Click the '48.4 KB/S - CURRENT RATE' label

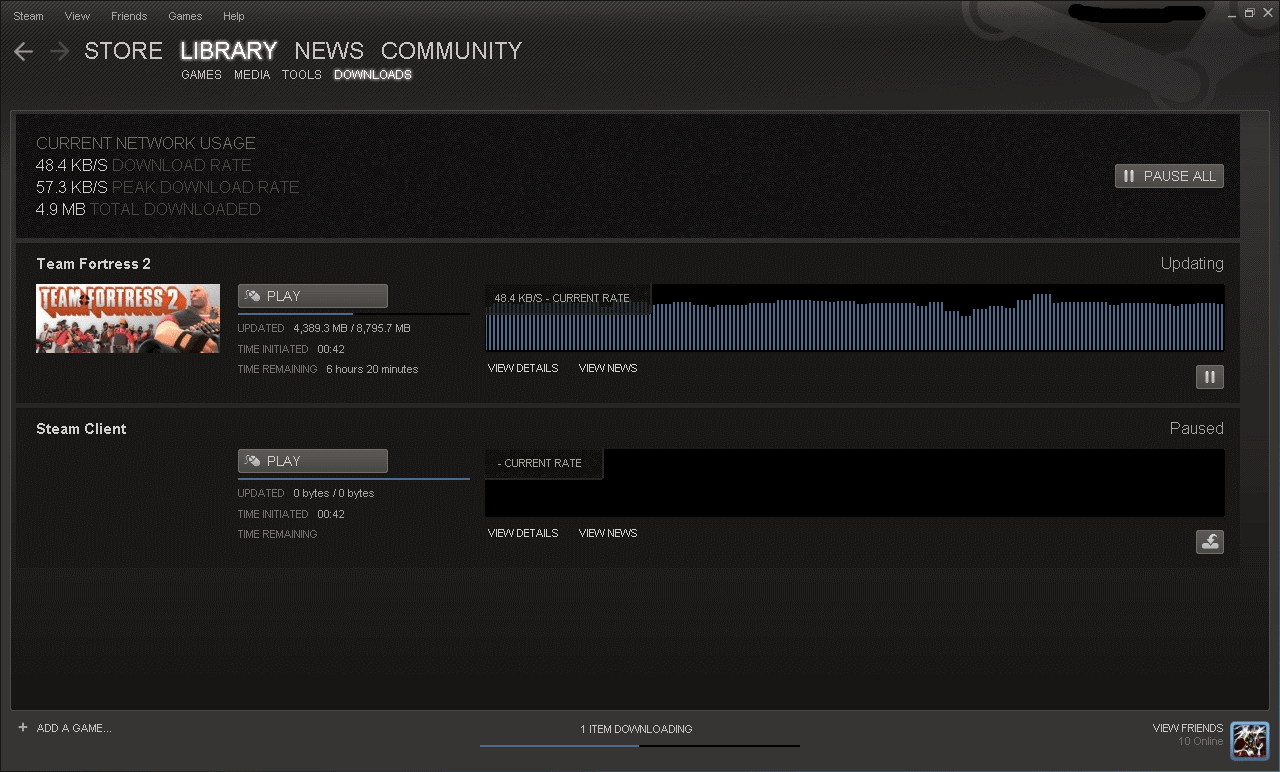[562, 298]
